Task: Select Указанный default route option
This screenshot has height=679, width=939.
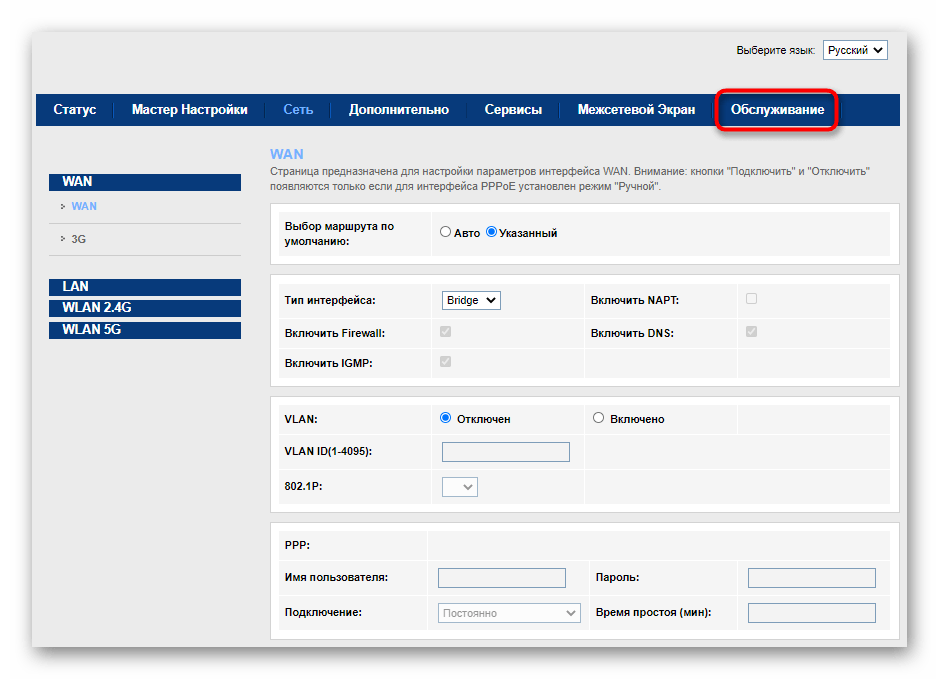Action: pos(491,232)
